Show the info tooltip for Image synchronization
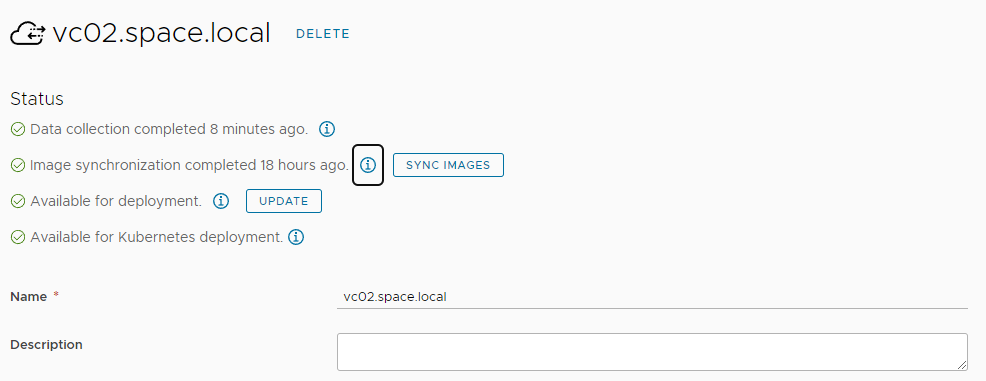This screenshot has height=381, width=986. (368, 165)
